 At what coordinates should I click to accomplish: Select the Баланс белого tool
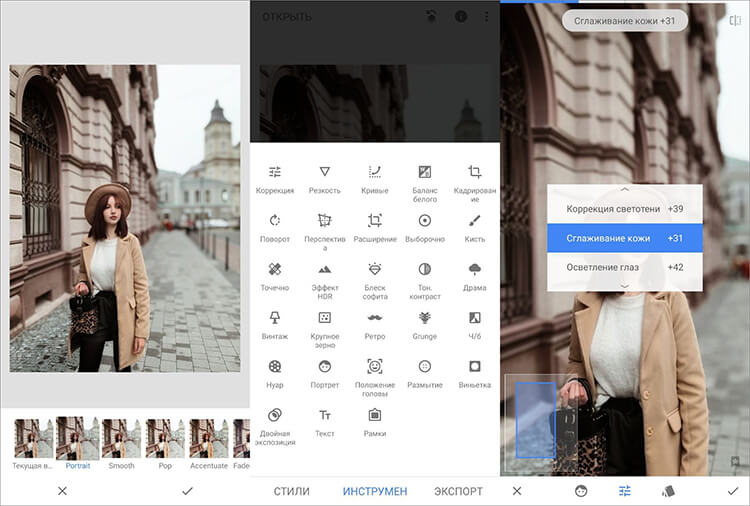click(x=424, y=172)
